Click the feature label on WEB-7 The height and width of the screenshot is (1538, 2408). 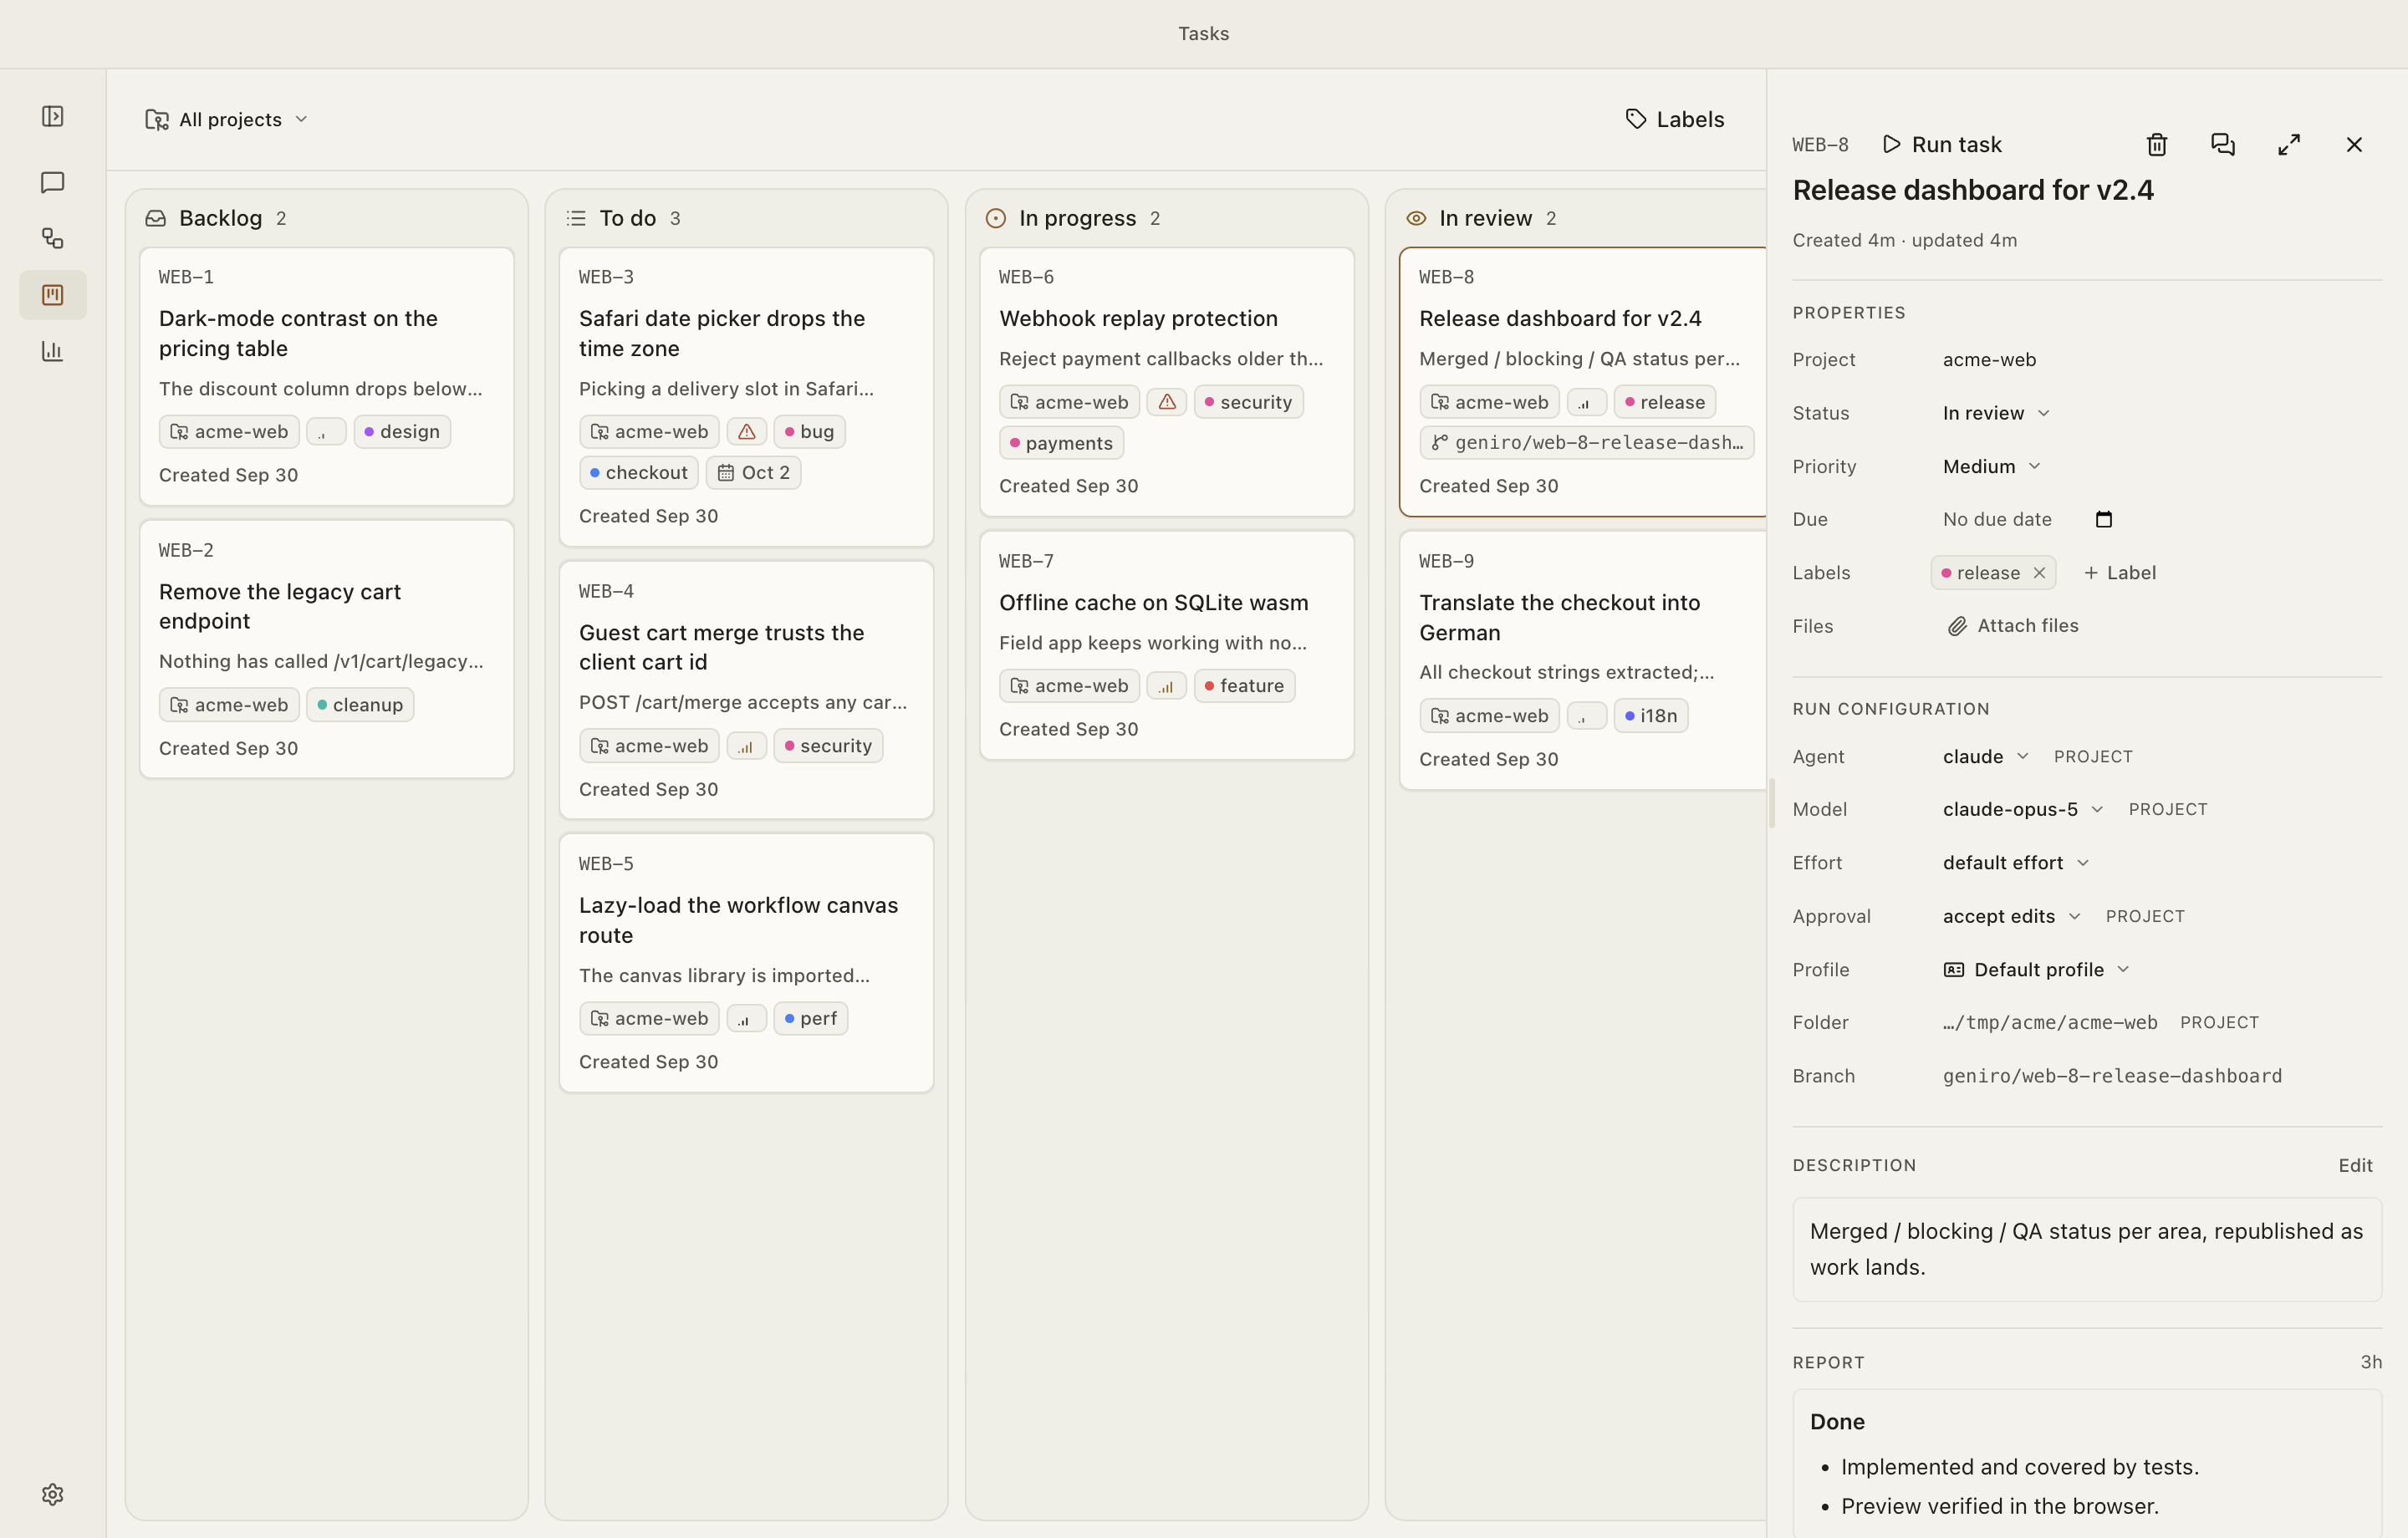coord(1244,686)
